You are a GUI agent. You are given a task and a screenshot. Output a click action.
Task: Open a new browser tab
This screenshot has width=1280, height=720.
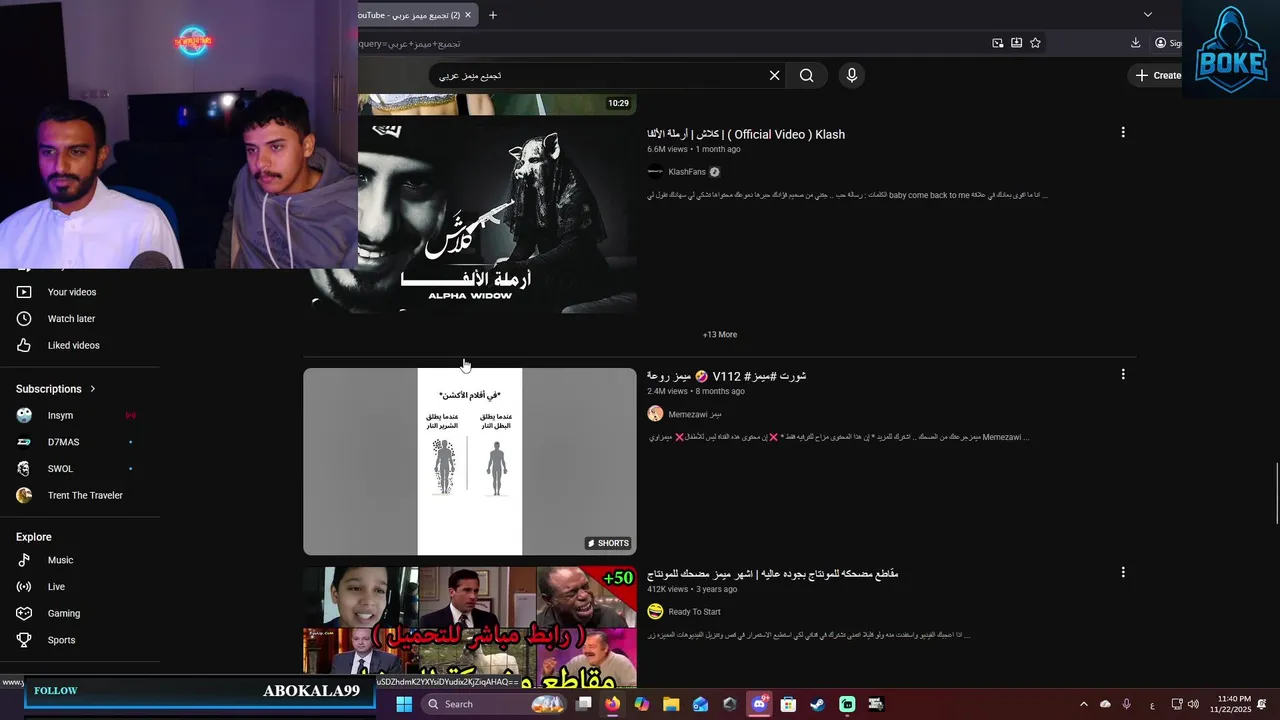click(x=493, y=15)
